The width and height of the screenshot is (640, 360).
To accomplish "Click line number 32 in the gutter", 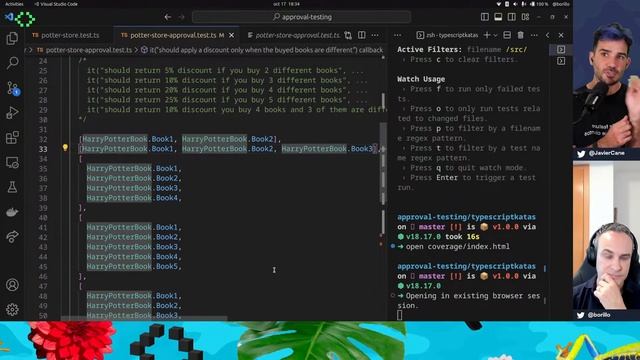I will click(43, 139).
